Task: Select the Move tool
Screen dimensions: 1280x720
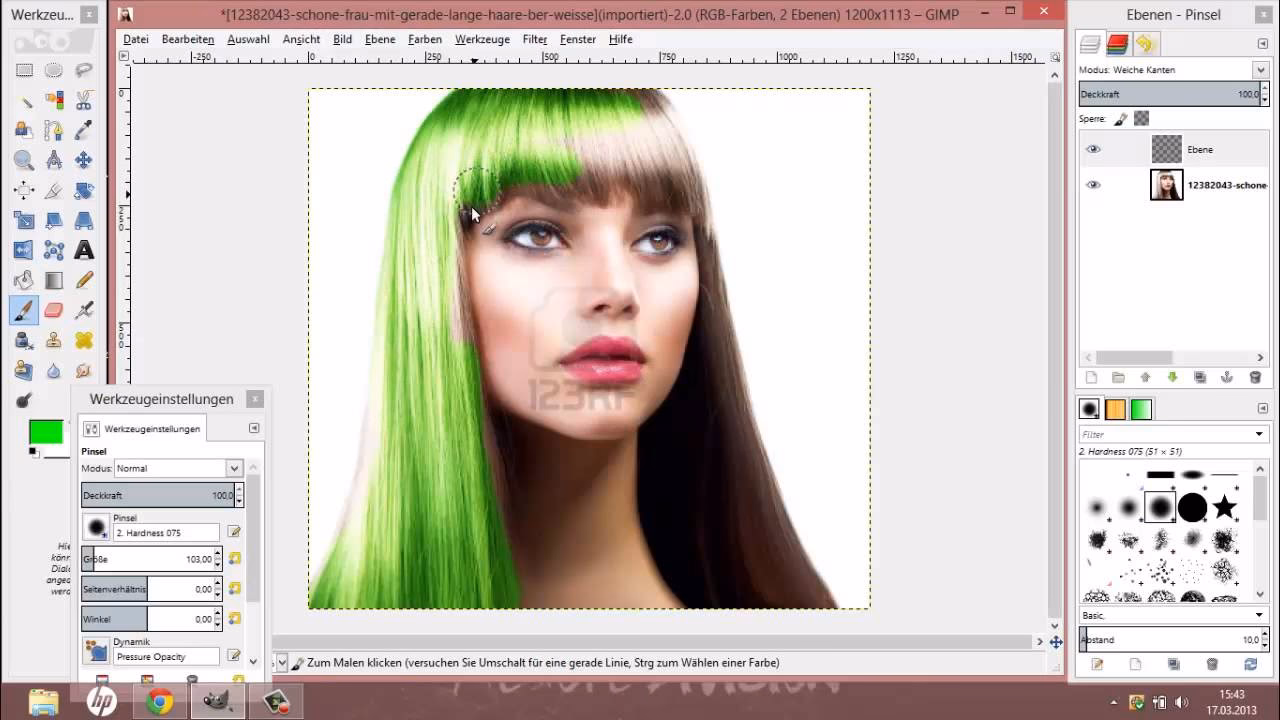Action: click(x=82, y=157)
